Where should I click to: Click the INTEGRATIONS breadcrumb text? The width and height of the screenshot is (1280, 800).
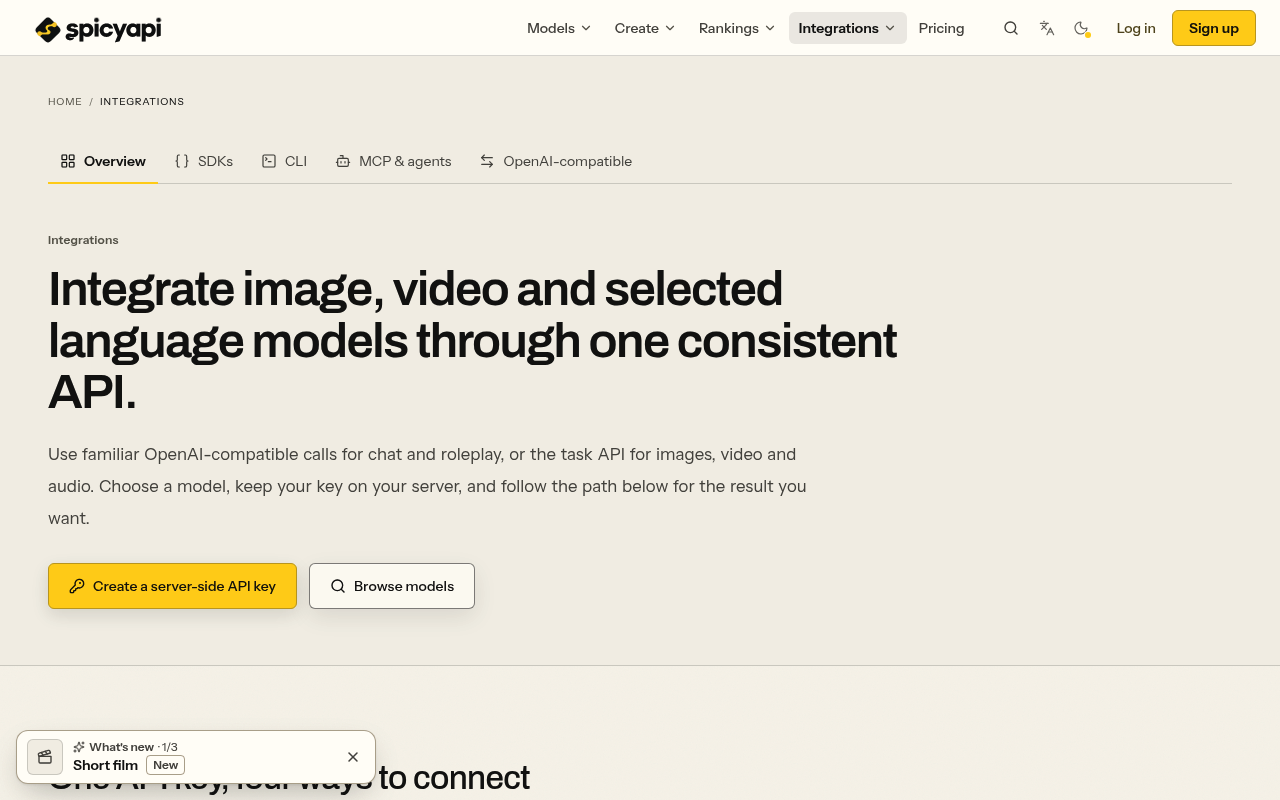click(x=142, y=102)
